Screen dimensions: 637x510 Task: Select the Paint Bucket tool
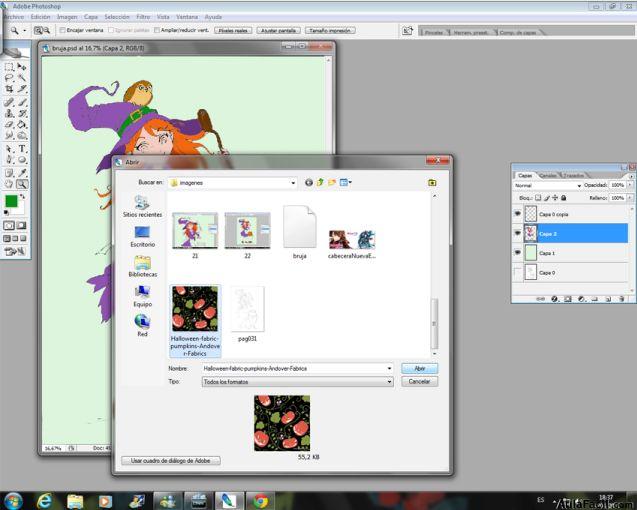point(22,124)
